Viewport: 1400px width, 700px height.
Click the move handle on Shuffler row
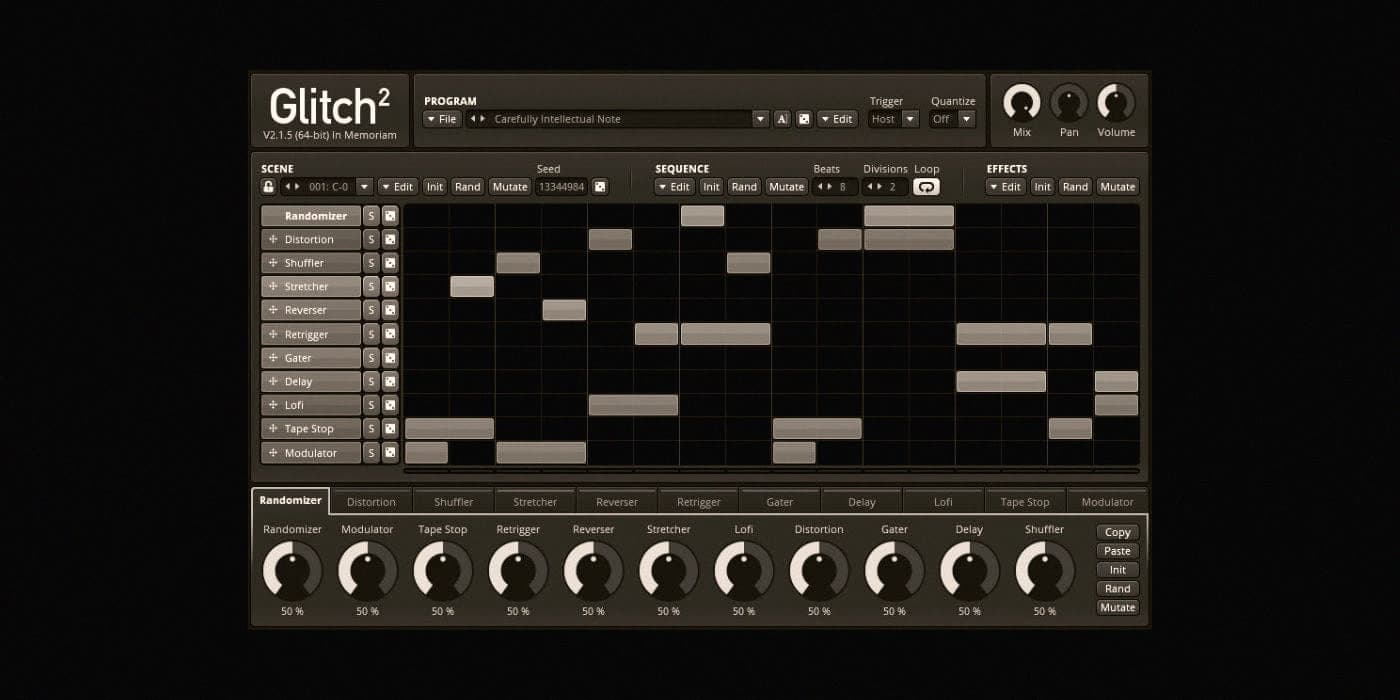[x=273, y=263]
